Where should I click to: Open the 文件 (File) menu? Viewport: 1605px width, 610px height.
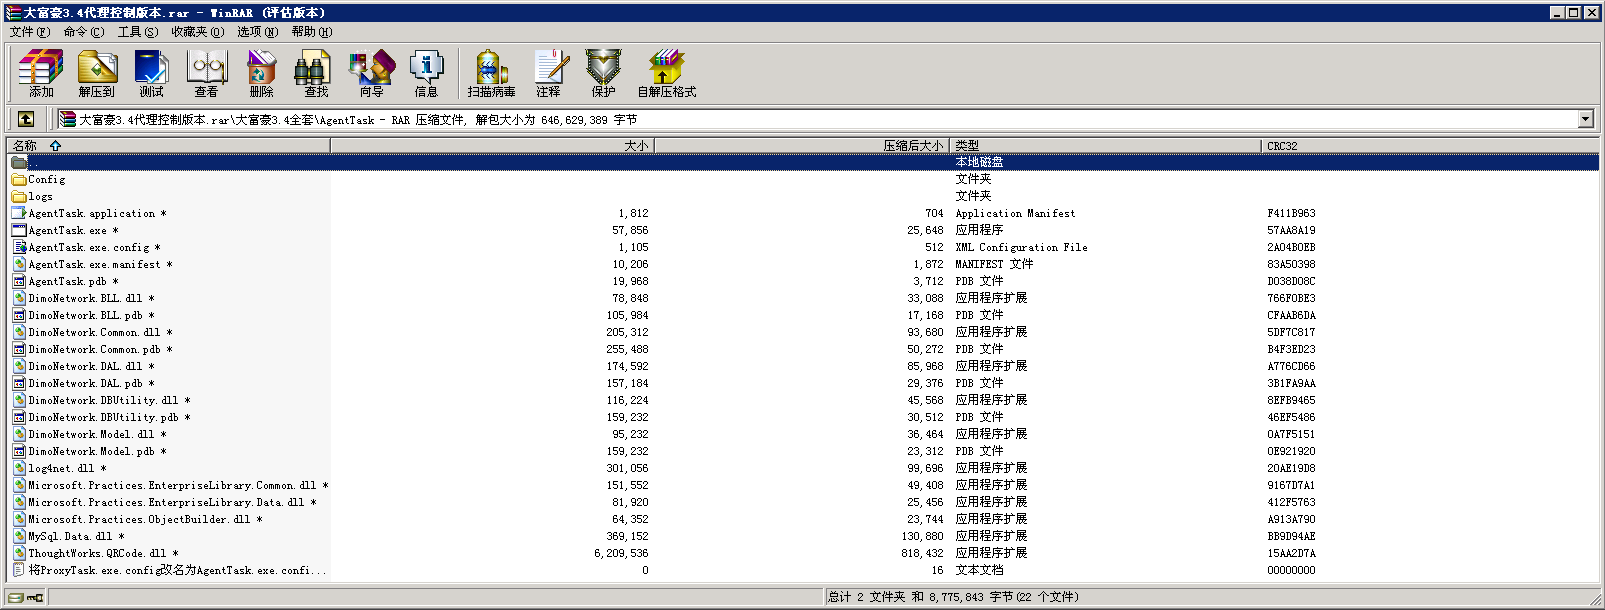29,32
